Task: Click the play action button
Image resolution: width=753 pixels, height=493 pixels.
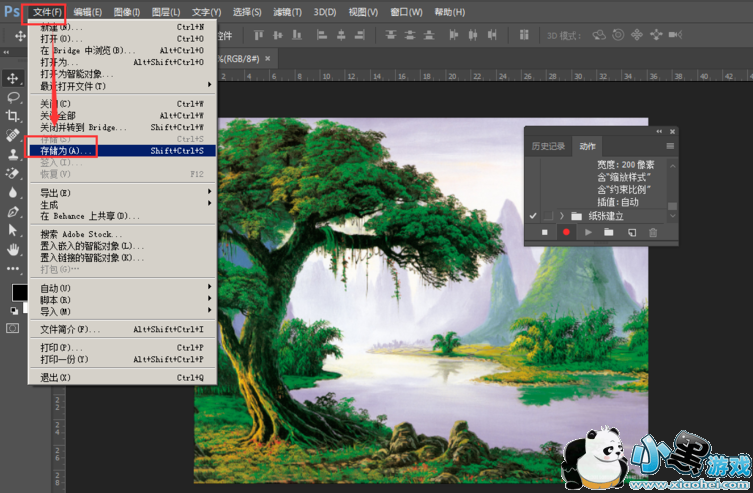Action: pyautogui.click(x=588, y=232)
